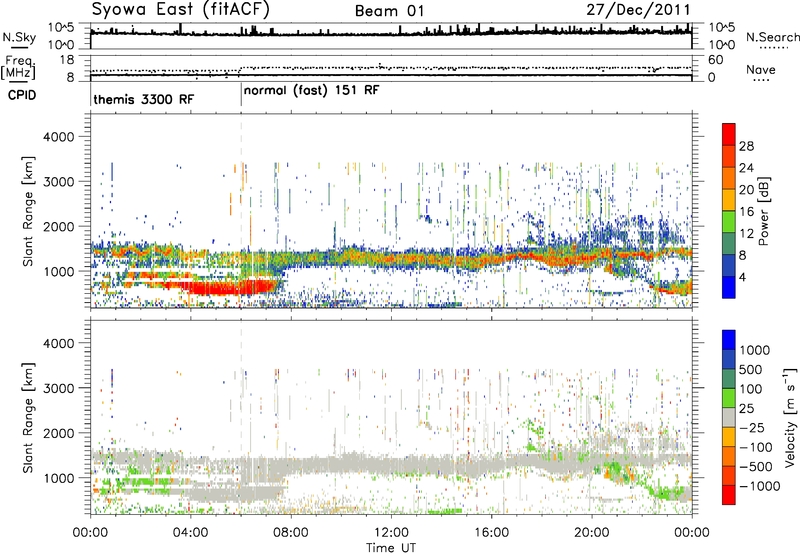800x554 pixels.
Task: Click the '08:00' time tick label
Action: click(291, 533)
